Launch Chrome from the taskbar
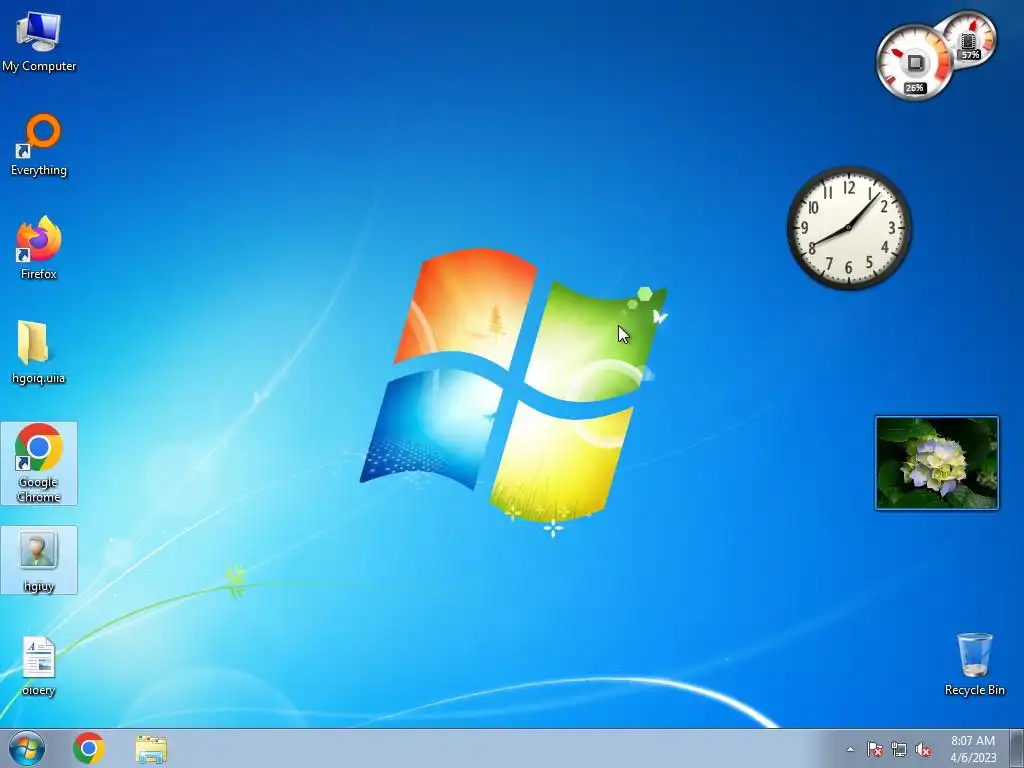Image resolution: width=1024 pixels, height=768 pixels. point(89,748)
